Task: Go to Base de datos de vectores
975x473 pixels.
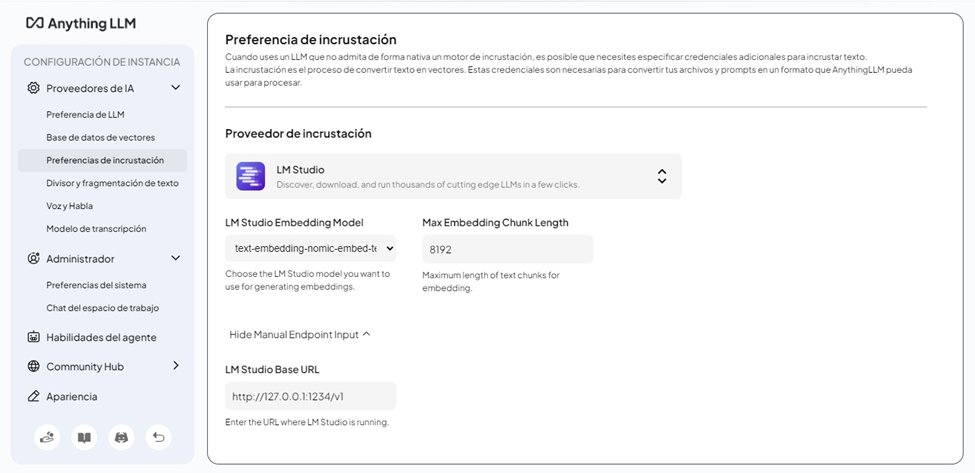Action: (100, 137)
